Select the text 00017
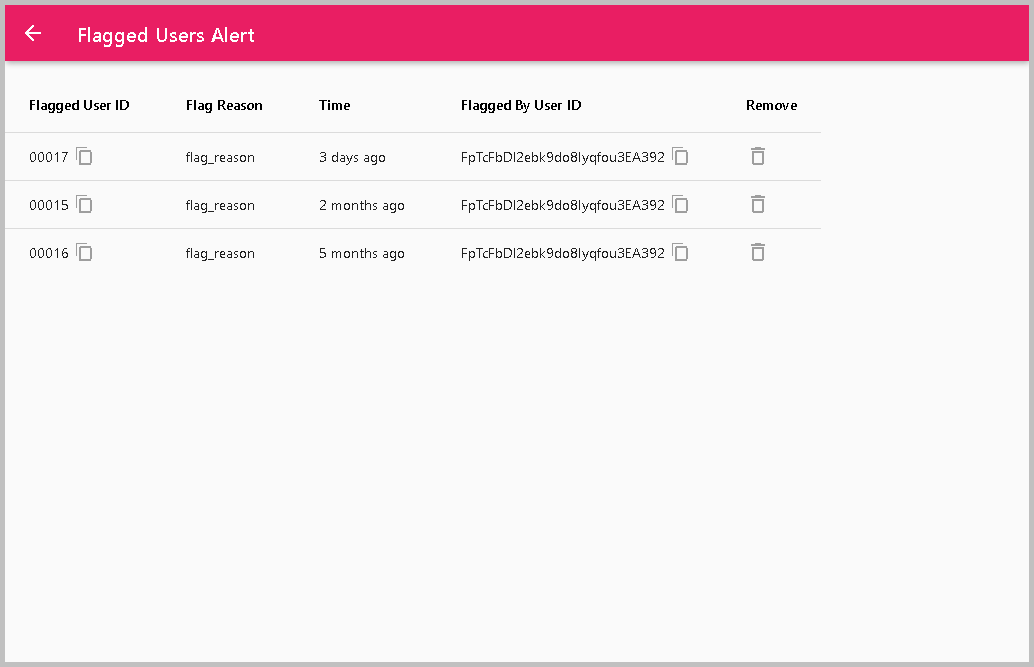This screenshot has width=1034, height=667. click(x=49, y=157)
